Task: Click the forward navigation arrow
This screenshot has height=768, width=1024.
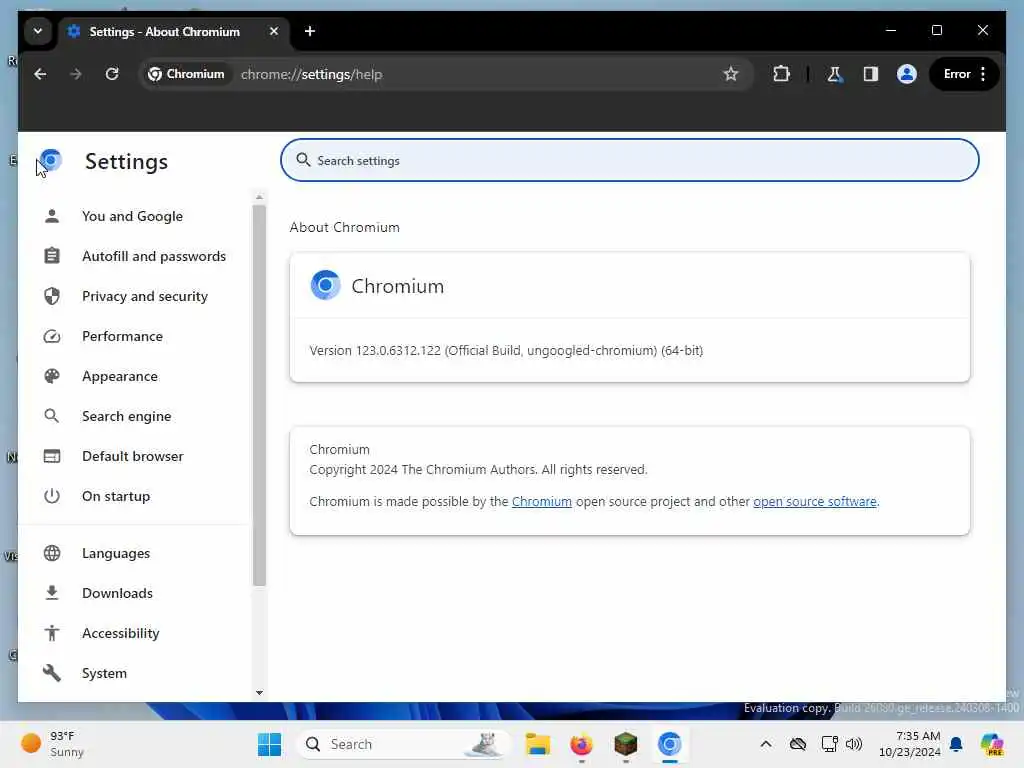Action: [76, 74]
